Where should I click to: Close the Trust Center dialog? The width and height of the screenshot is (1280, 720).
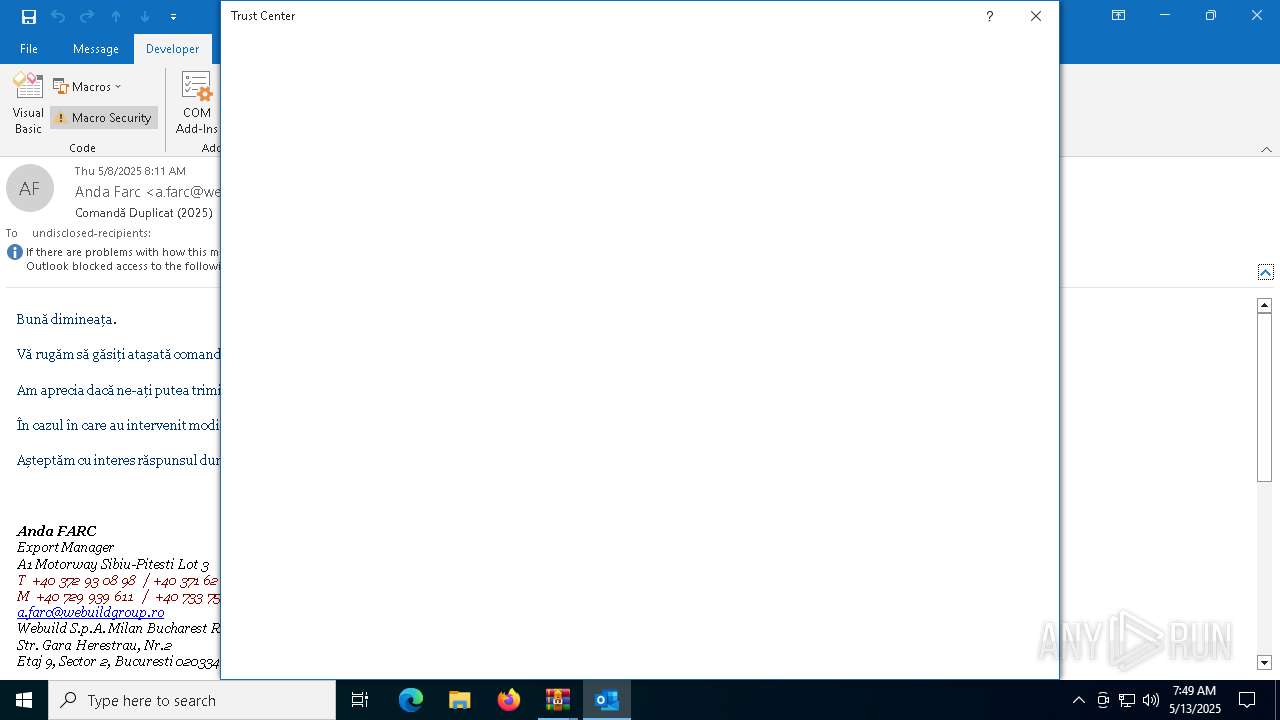click(1036, 16)
